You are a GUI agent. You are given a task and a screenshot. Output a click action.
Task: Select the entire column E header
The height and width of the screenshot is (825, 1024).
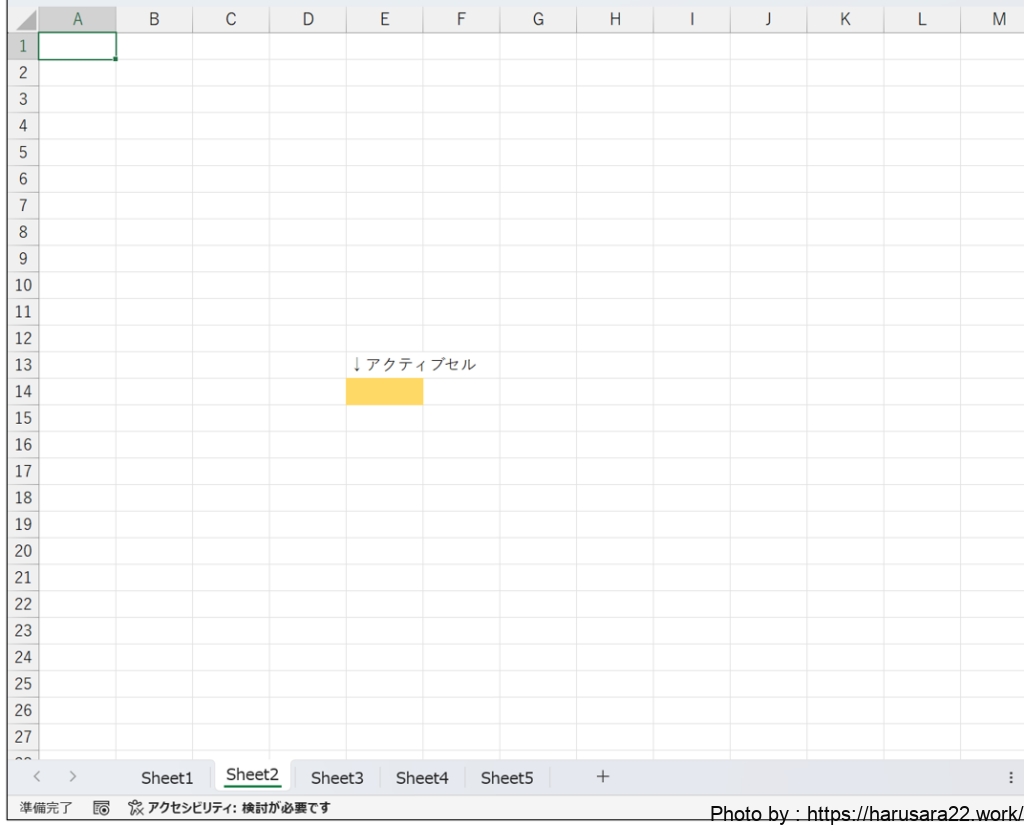click(x=384, y=19)
